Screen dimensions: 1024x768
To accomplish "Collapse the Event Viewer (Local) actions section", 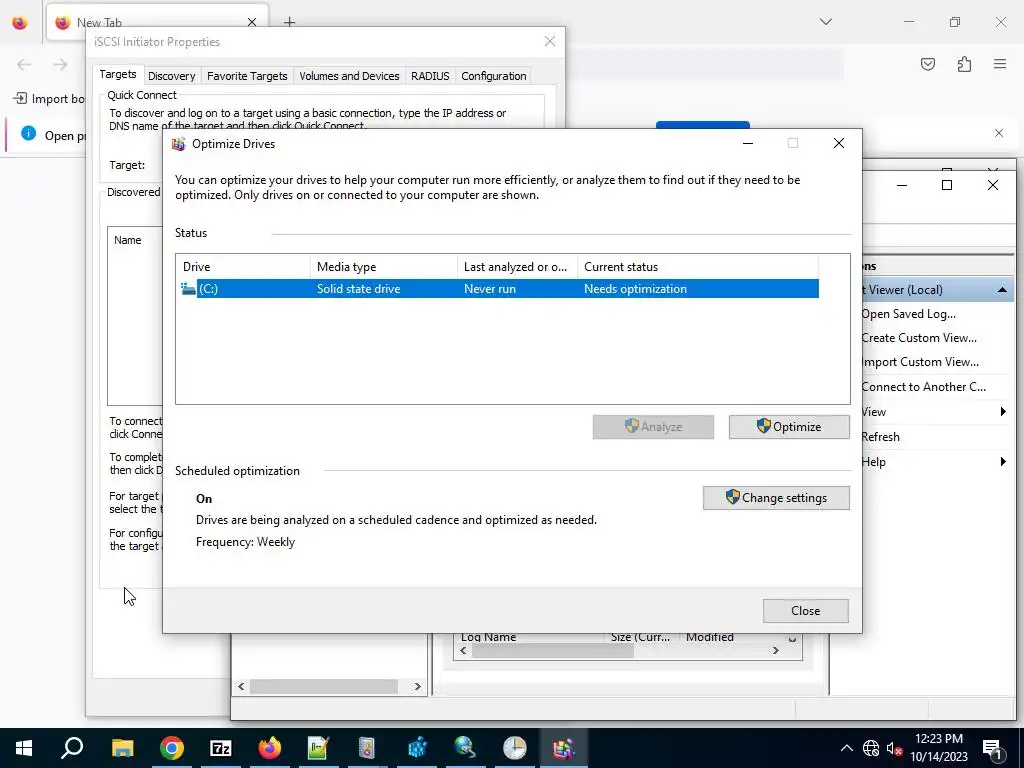I will pyautogui.click(x=1002, y=290).
